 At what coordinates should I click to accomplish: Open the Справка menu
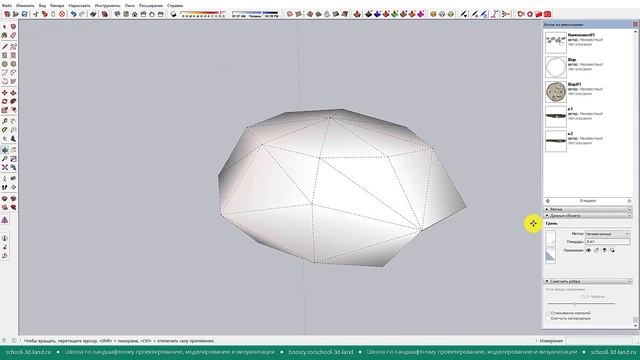pos(175,6)
